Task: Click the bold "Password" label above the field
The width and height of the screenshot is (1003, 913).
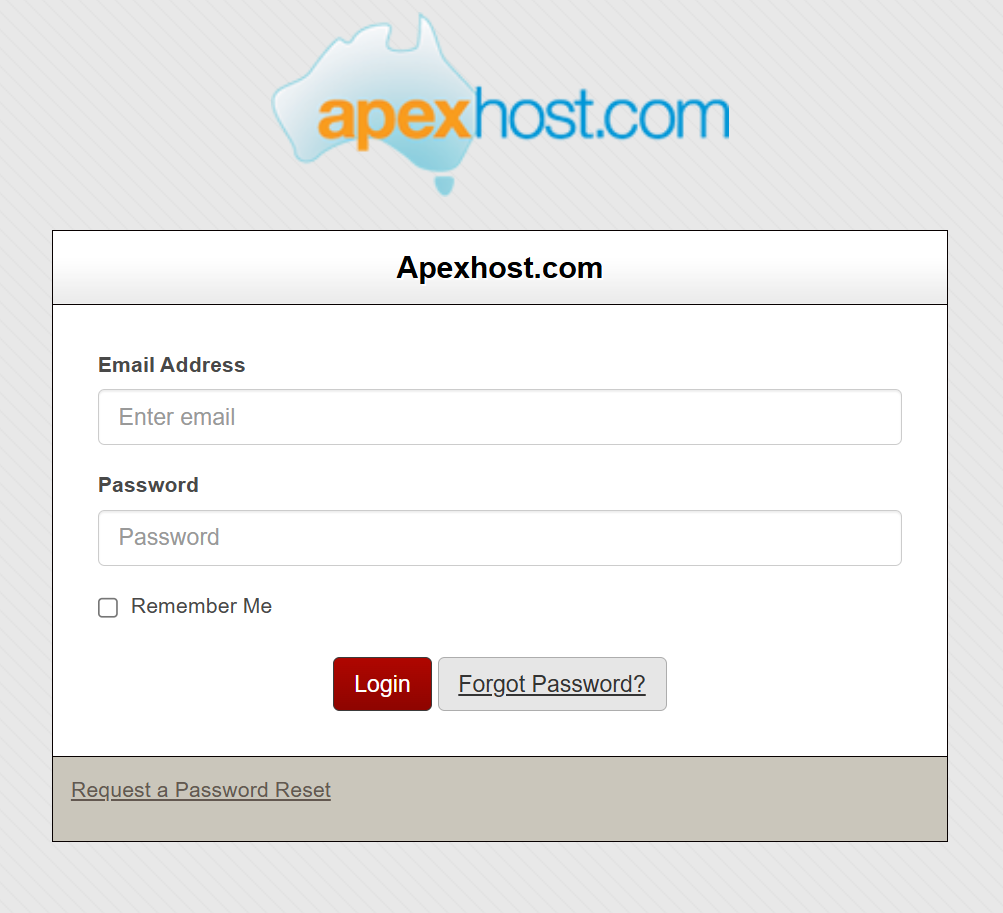Action: pos(148,485)
